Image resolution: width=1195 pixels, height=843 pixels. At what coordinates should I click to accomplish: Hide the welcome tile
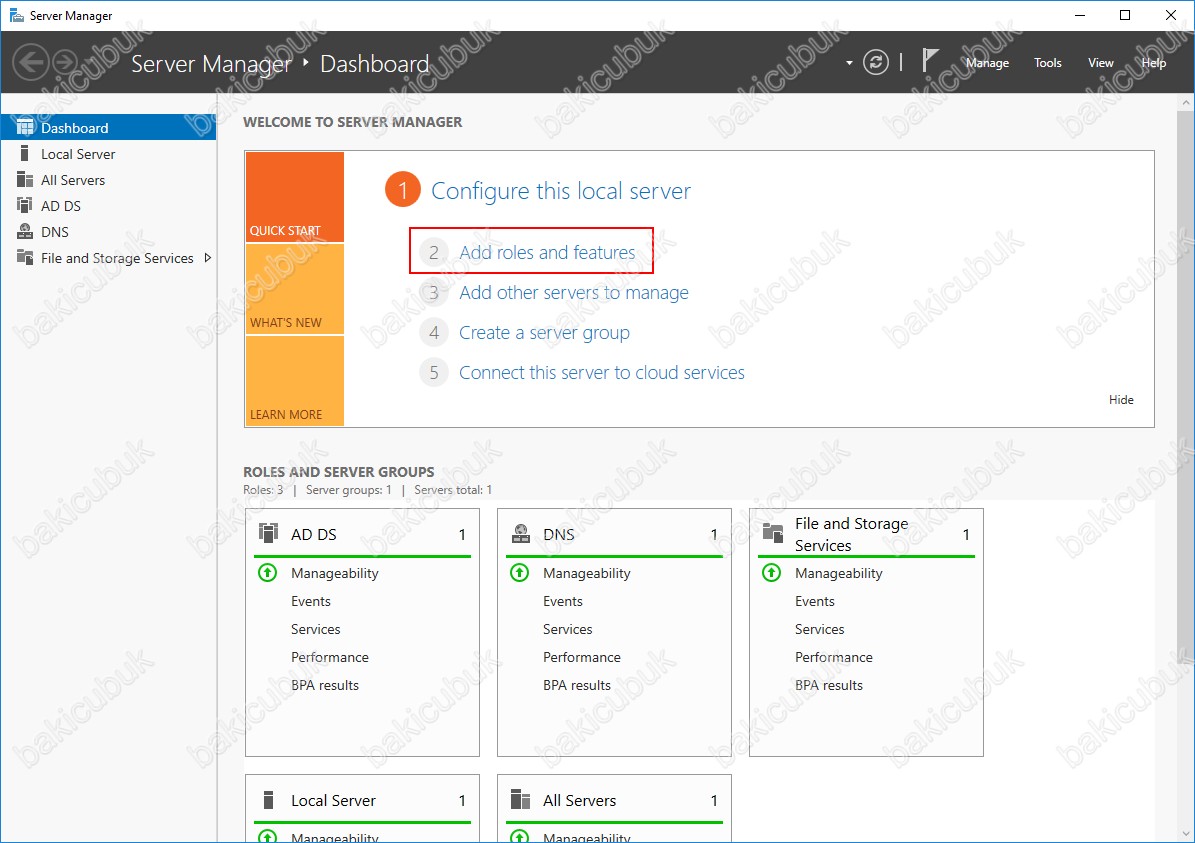[1120, 399]
